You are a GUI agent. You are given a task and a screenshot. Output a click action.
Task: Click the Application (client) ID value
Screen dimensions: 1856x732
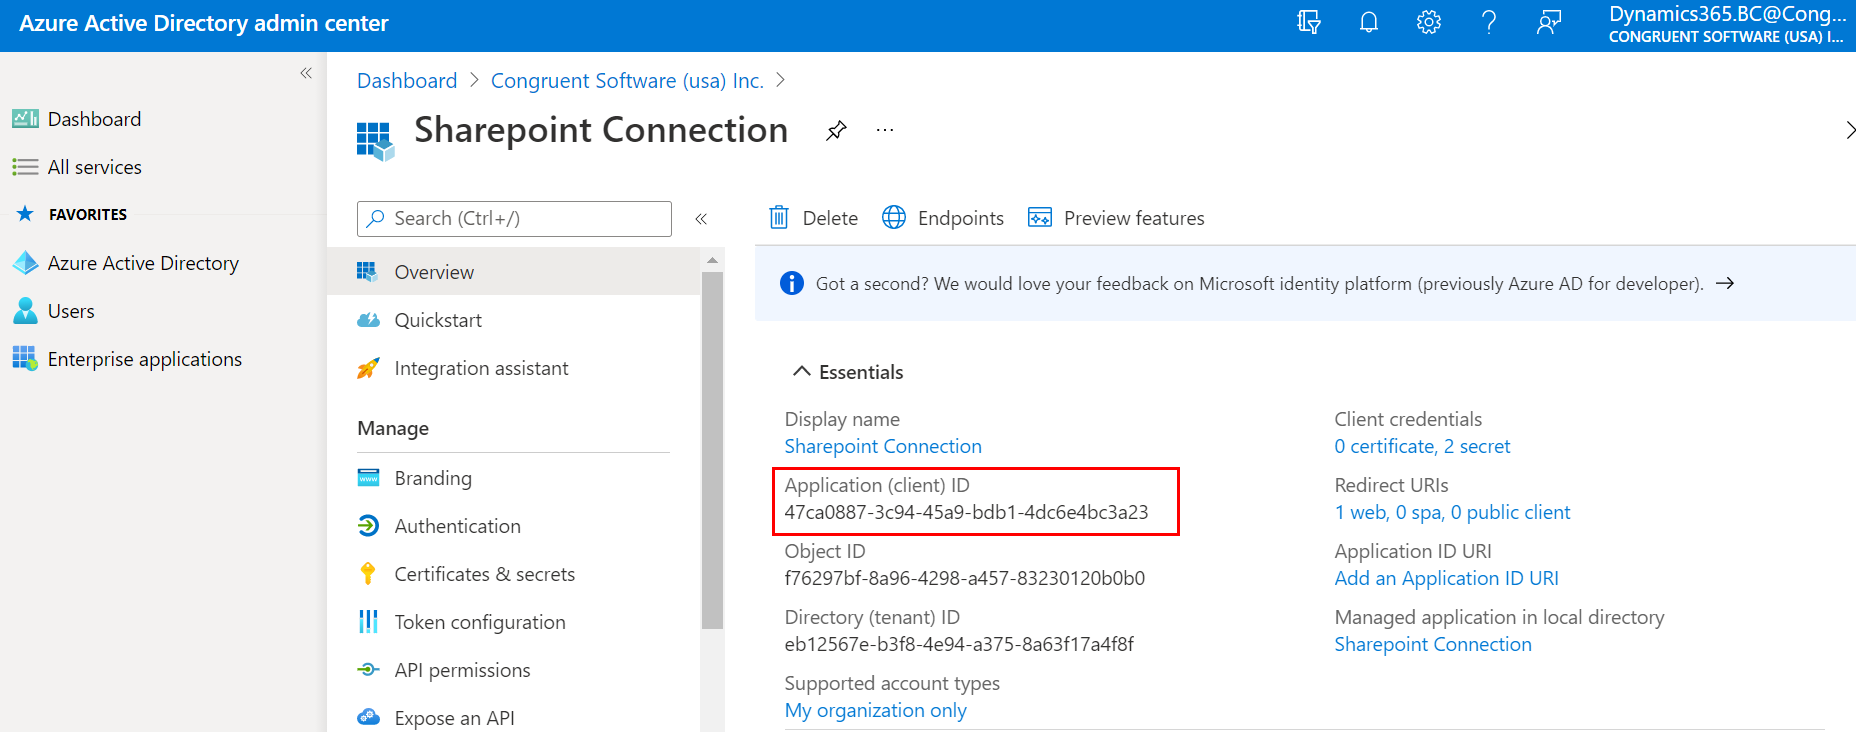point(966,513)
